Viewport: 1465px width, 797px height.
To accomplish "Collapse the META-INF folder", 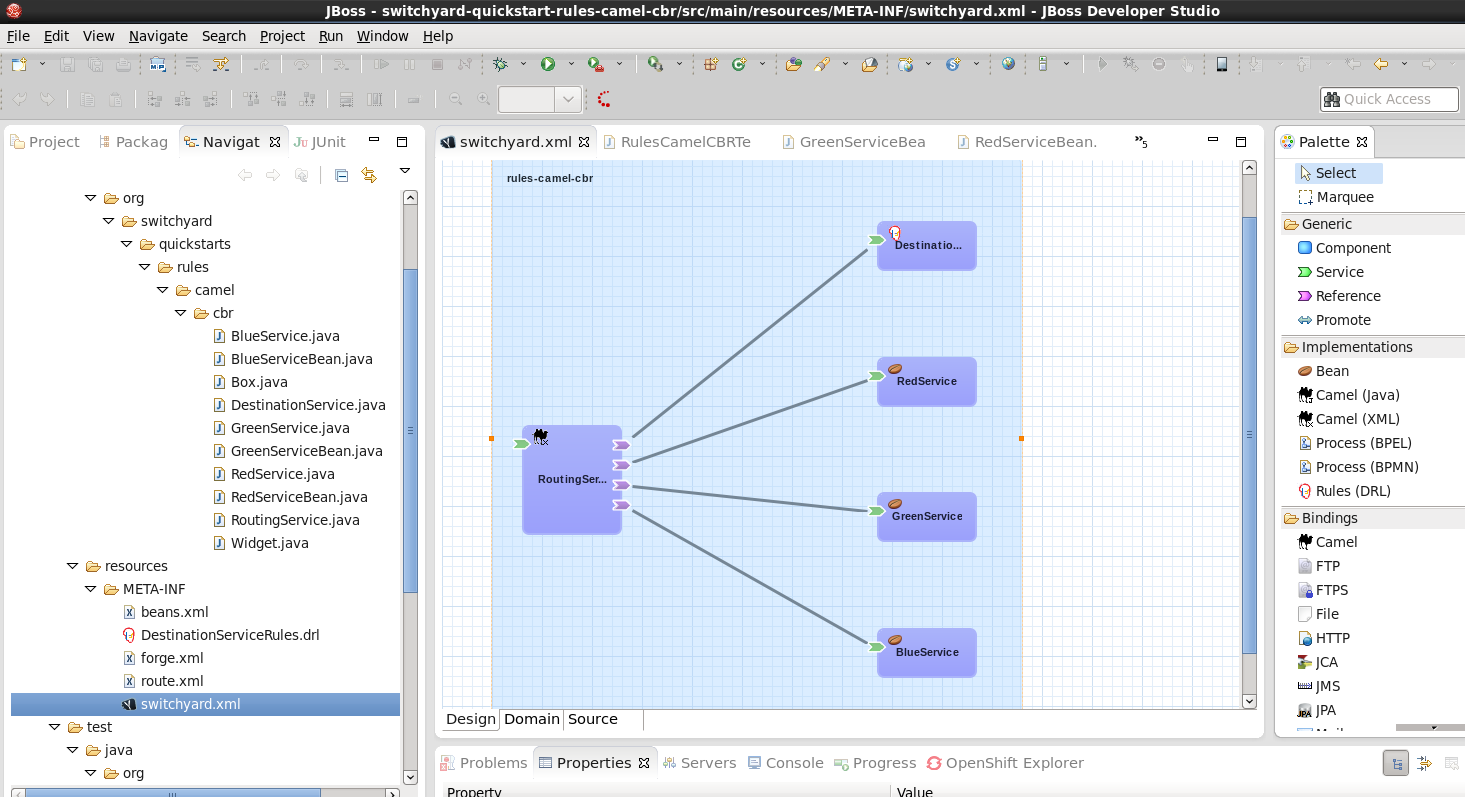I will (x=90, y=589).
